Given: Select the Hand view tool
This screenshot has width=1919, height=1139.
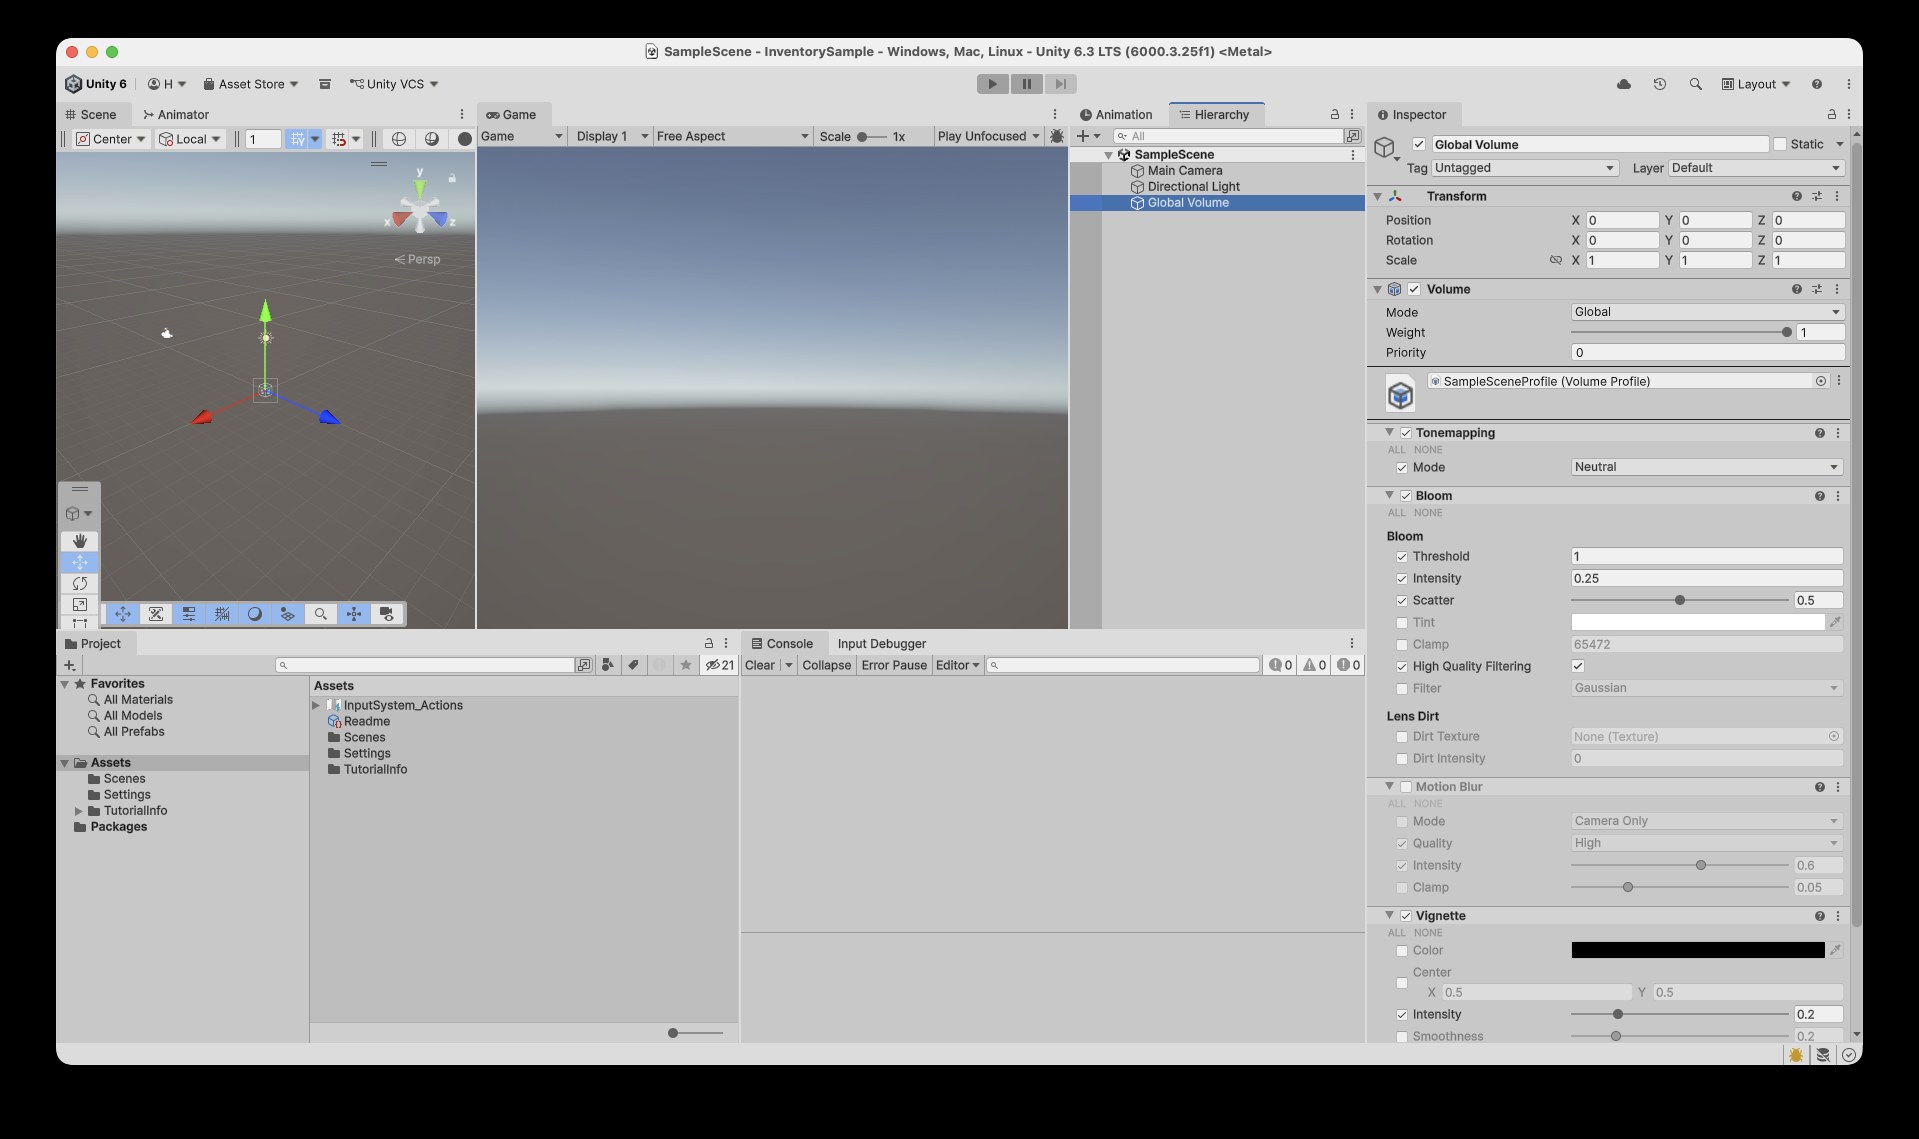Looking at the screenshot, I should click(80, 540).
